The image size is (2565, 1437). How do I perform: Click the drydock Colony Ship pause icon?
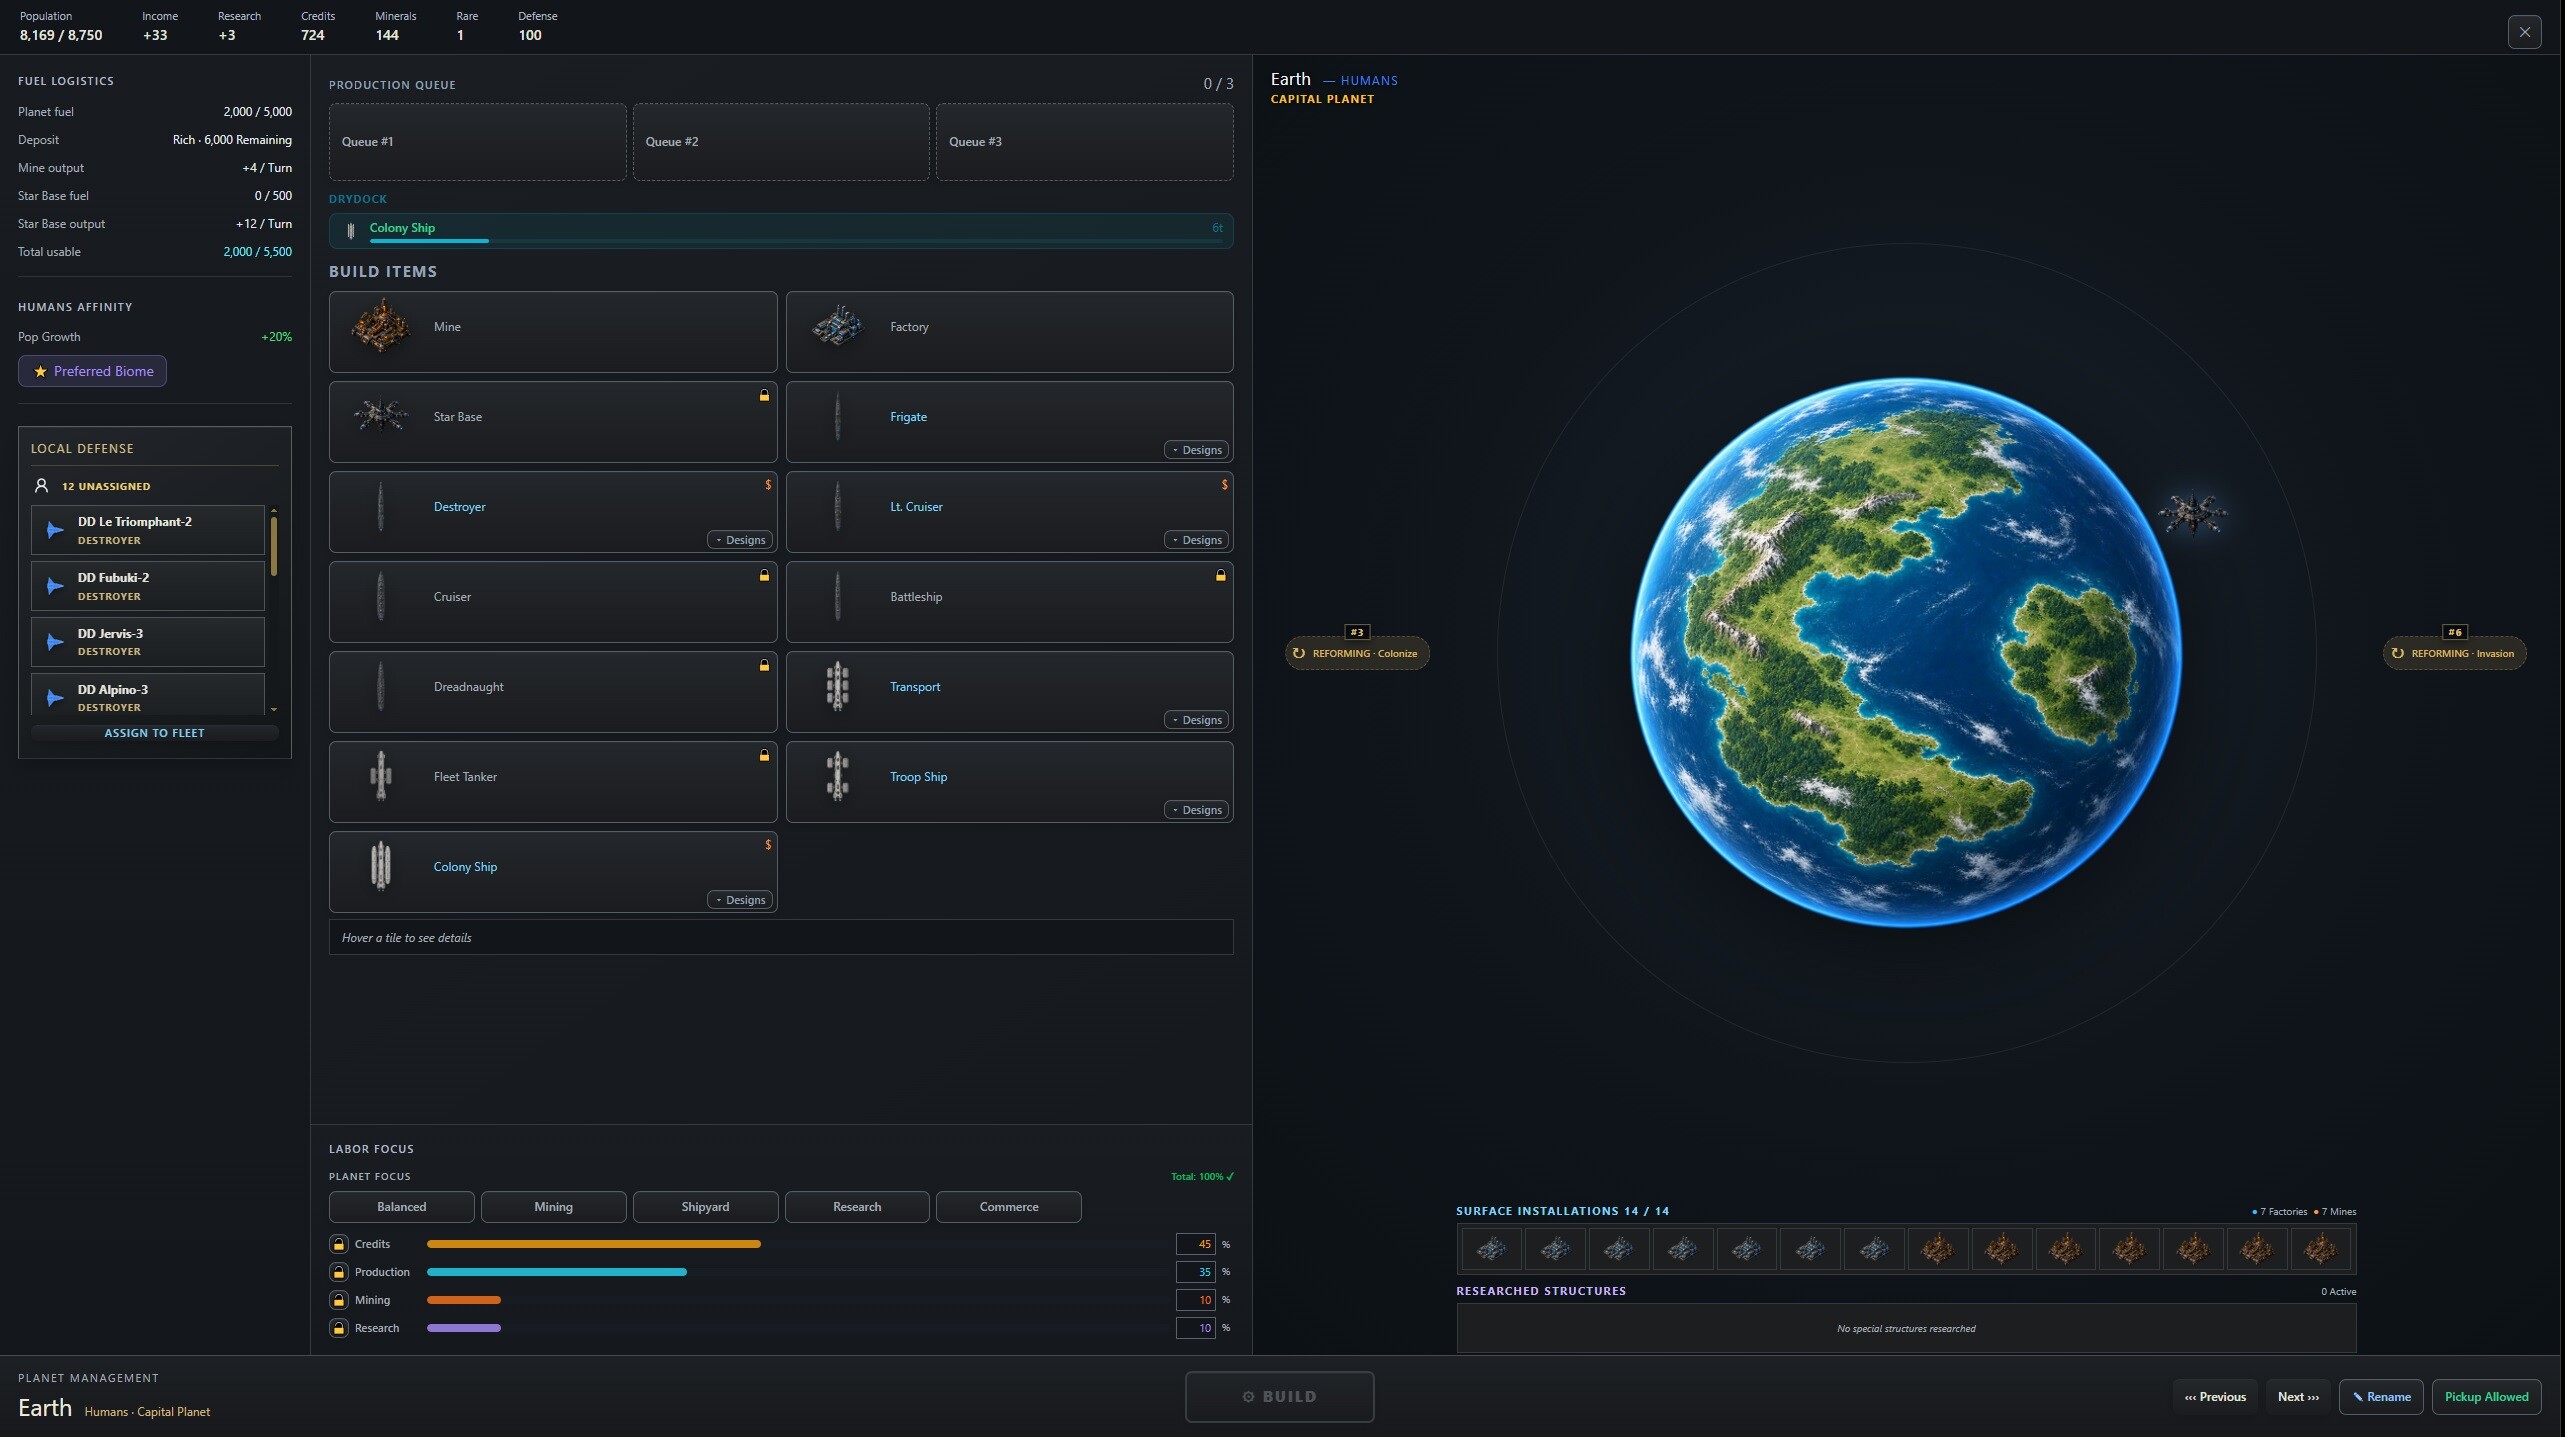pyautogui.click(x=350, y=231)
